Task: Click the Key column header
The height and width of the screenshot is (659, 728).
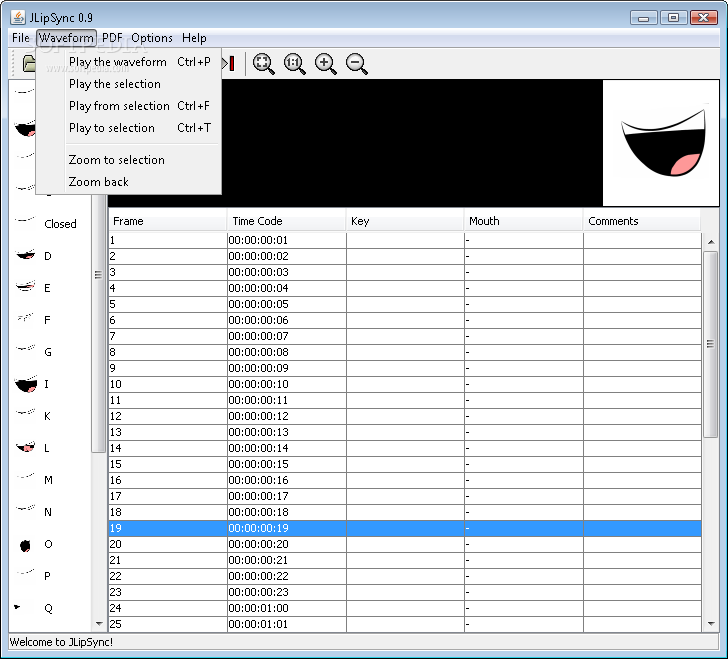Action: [405, 221]
